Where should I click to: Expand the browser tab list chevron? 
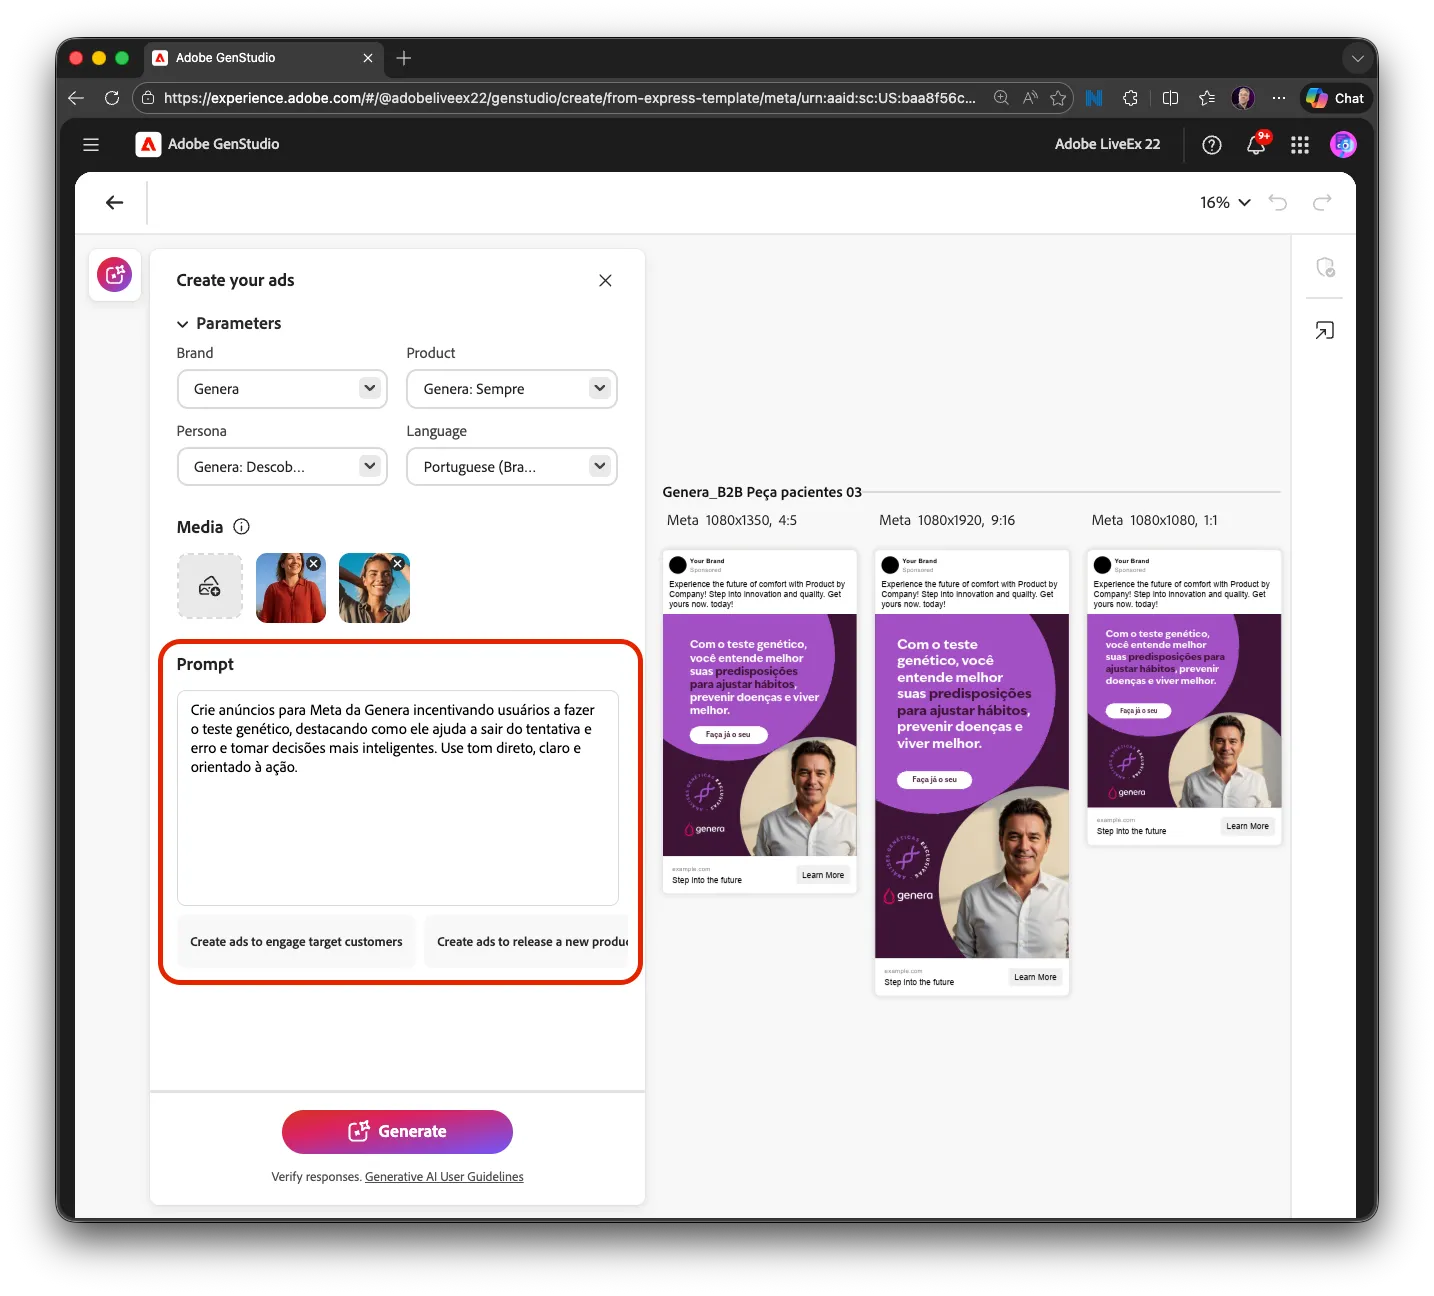coord(1357,58)
